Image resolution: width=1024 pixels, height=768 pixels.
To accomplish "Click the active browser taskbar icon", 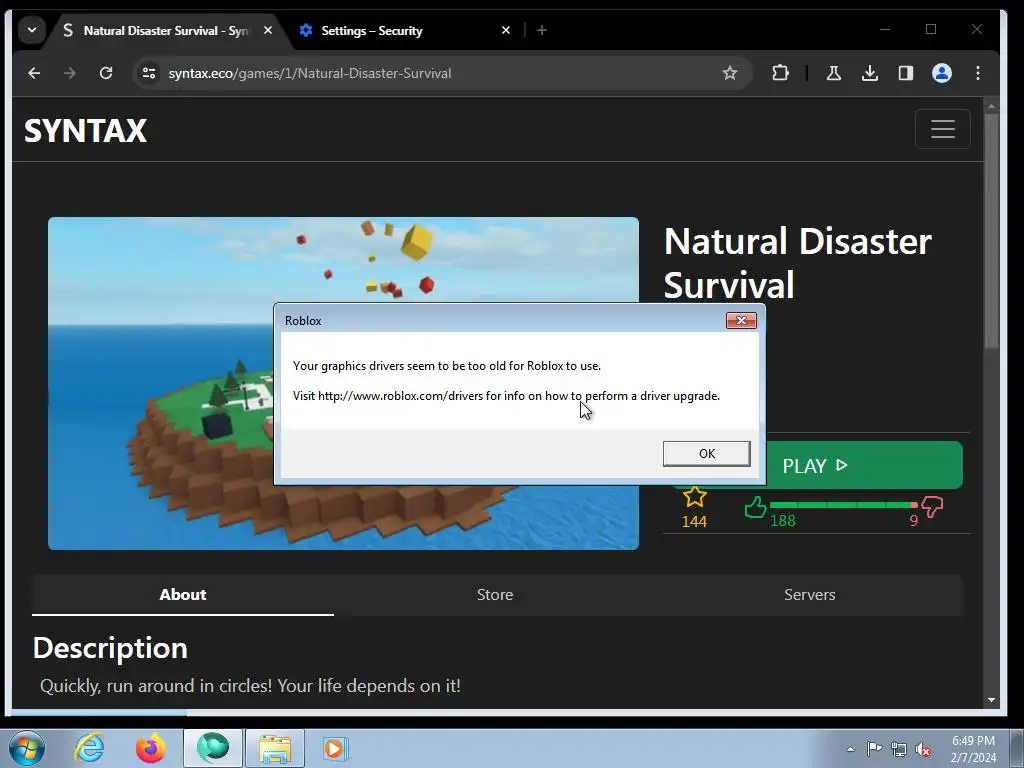I will [x=213, y=748].
